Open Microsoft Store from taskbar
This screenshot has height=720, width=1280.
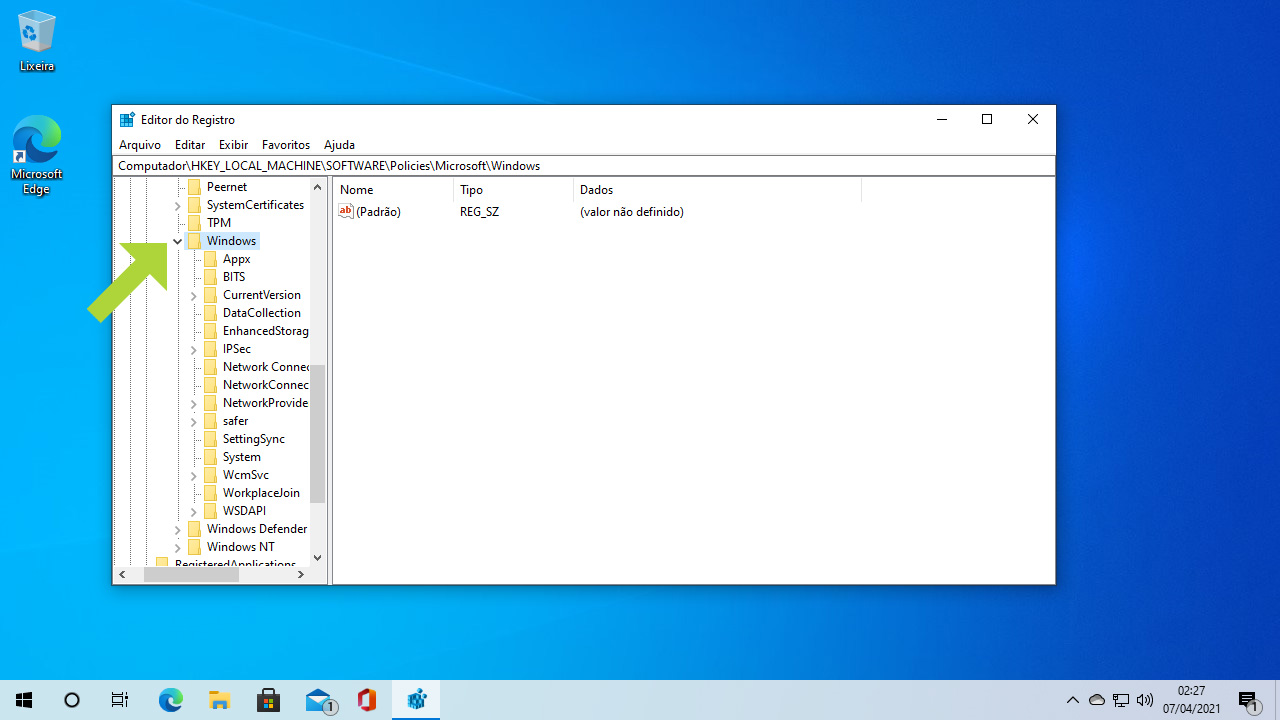tap(268, 700)
